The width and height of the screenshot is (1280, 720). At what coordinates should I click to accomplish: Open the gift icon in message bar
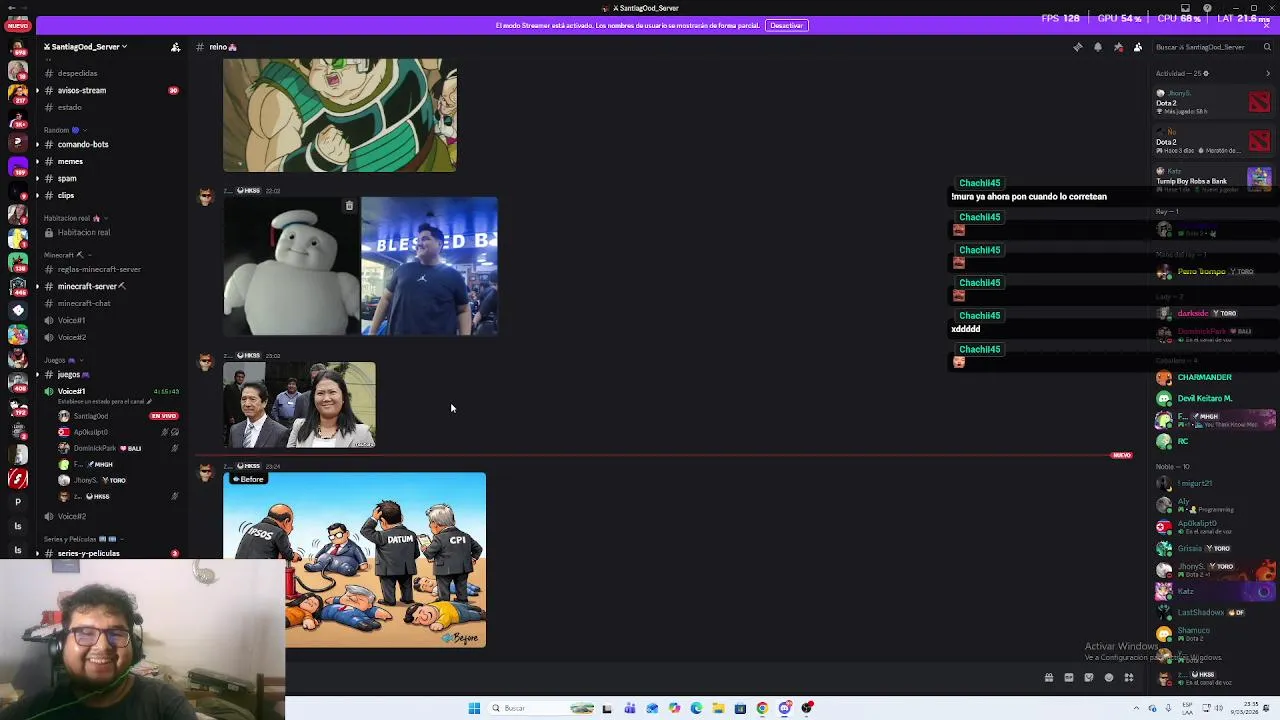click(1048, 678)
